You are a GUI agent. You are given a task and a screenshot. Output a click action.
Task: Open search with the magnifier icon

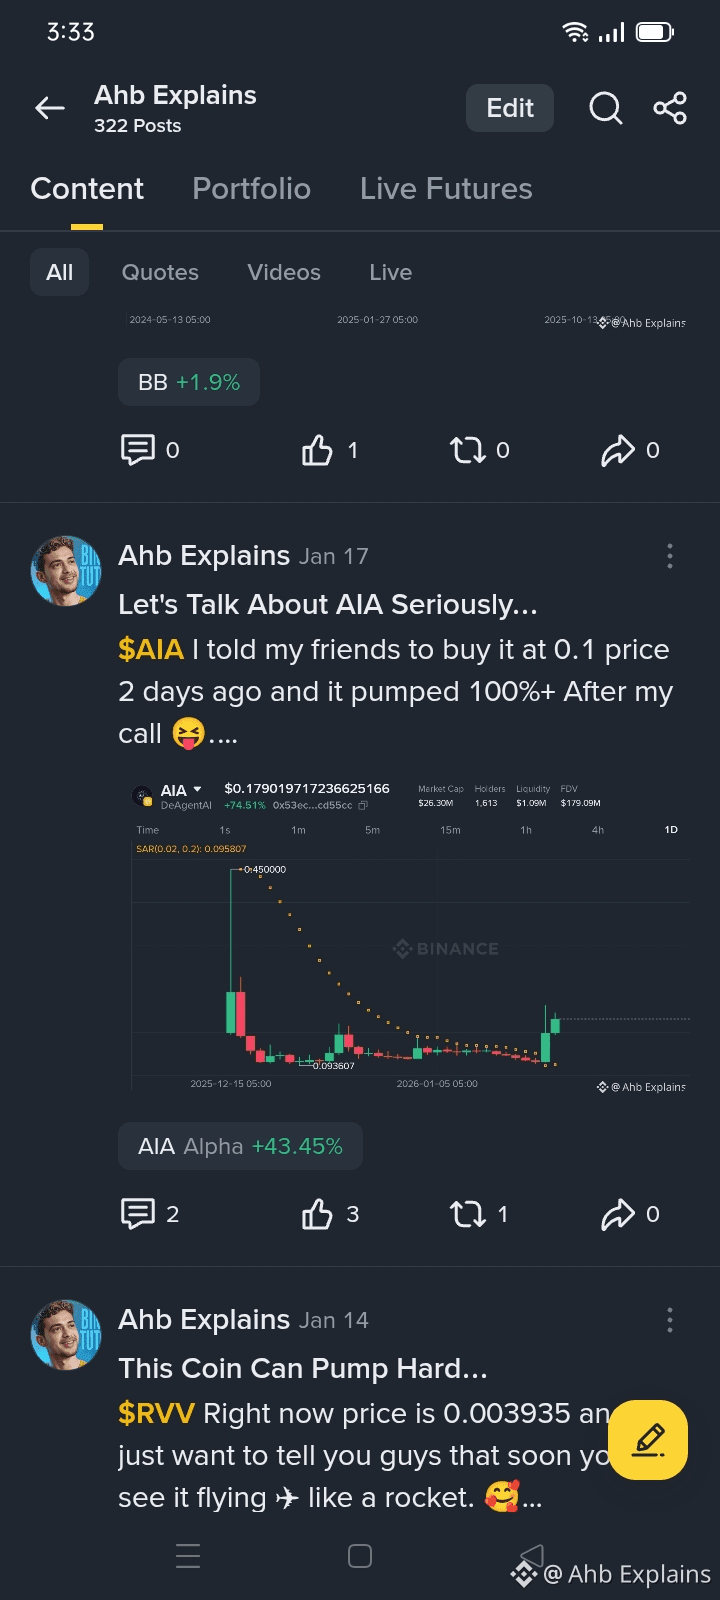tap(605, 108)
